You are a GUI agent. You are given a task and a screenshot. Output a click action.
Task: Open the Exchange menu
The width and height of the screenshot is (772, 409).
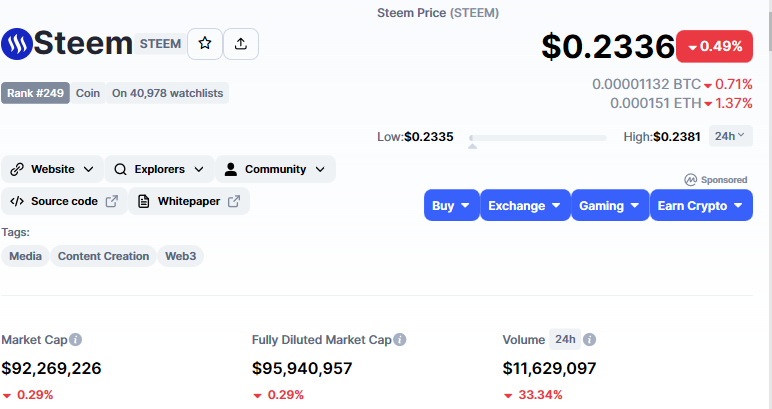pos(525,206)
